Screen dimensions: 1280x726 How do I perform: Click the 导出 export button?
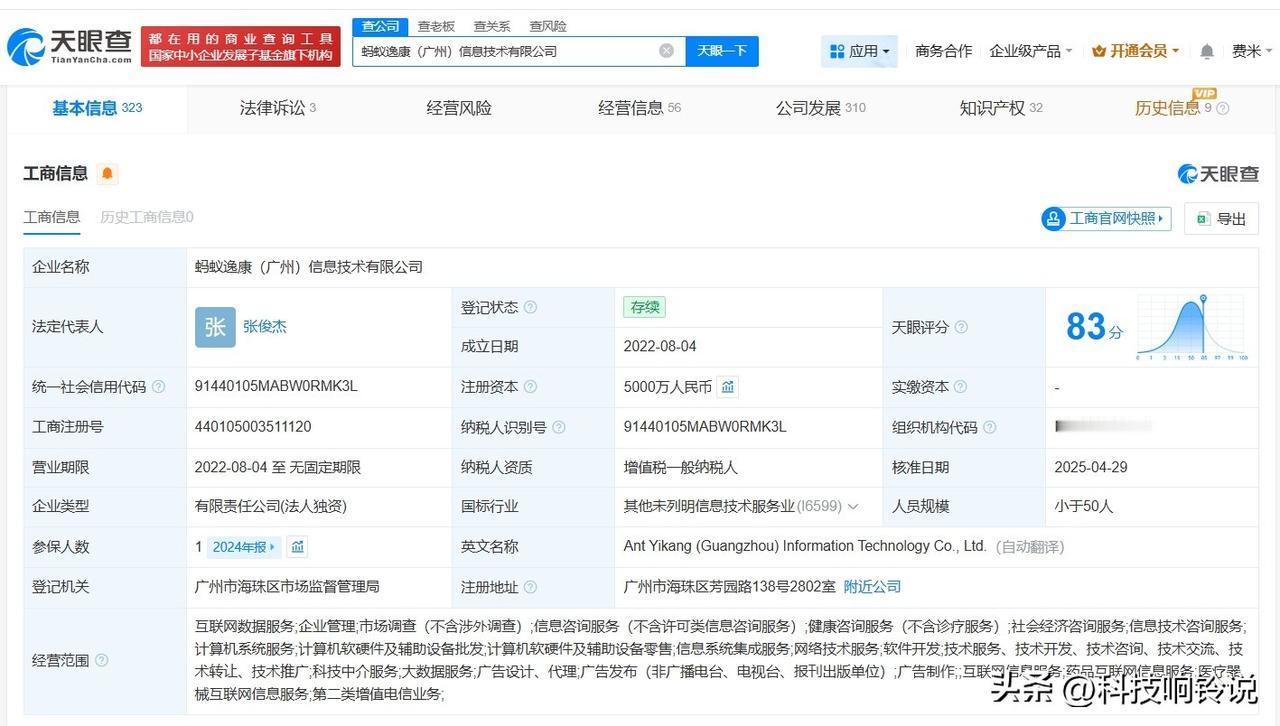click(x=1221, y=218)
